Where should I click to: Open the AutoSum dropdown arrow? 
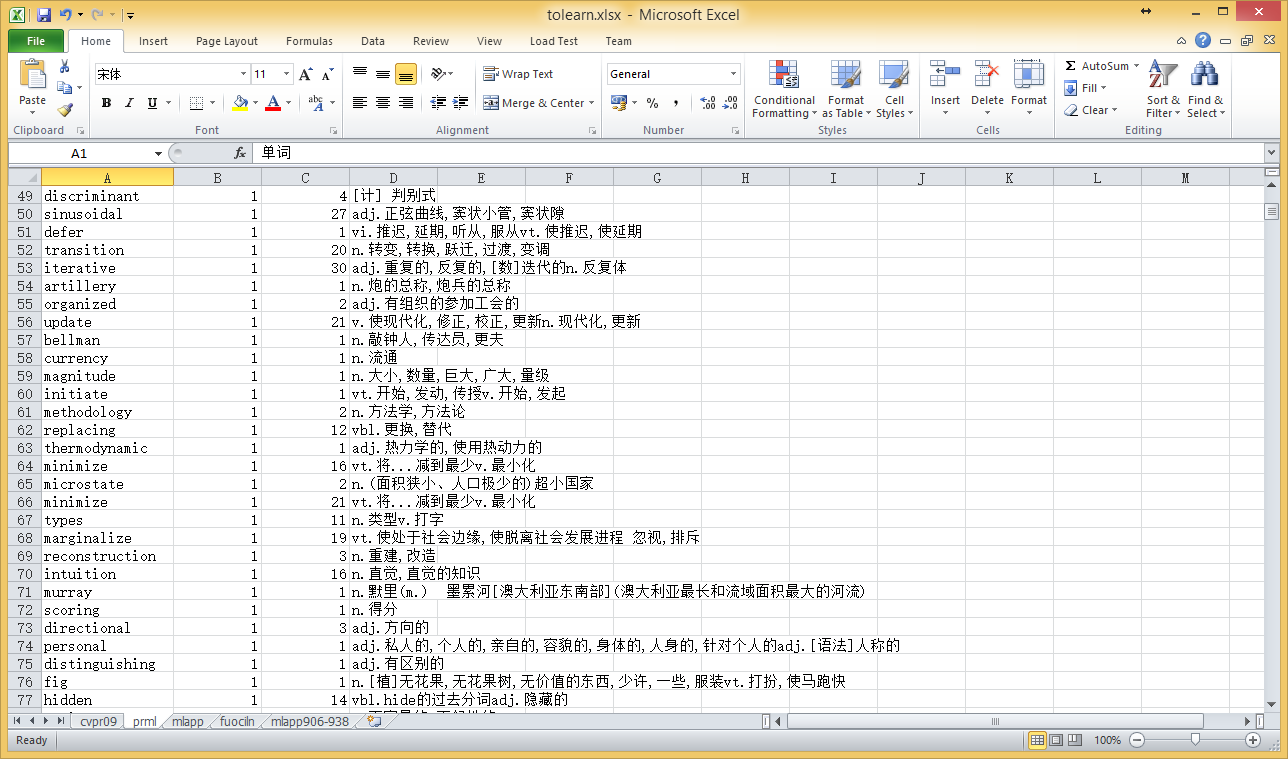pos(1136,66)
